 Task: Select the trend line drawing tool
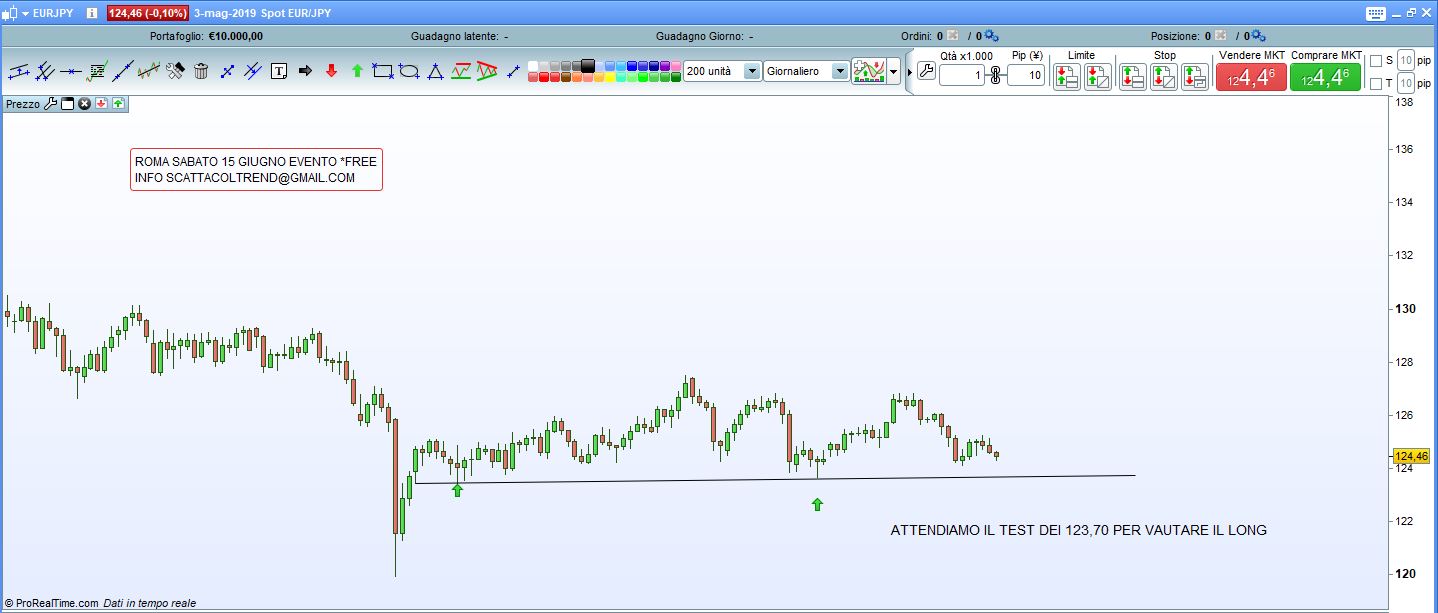tap(123, 71)
